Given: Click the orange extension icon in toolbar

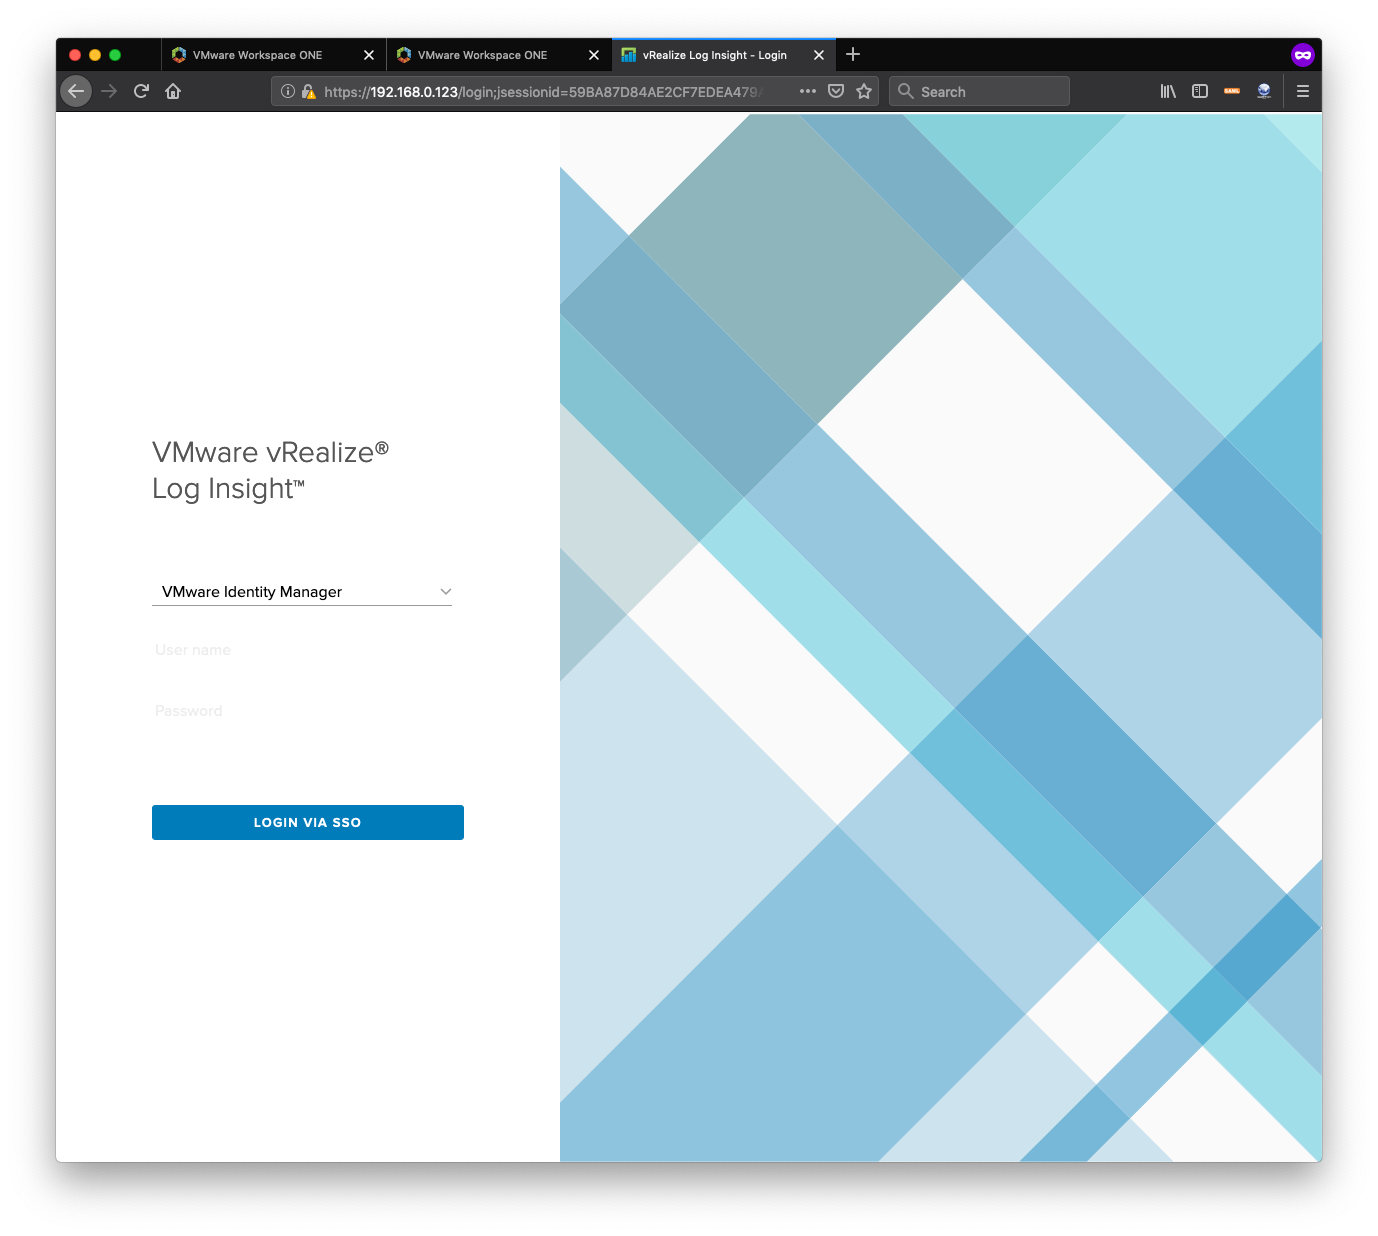Looking at the screenshot, I should 1232,91.
